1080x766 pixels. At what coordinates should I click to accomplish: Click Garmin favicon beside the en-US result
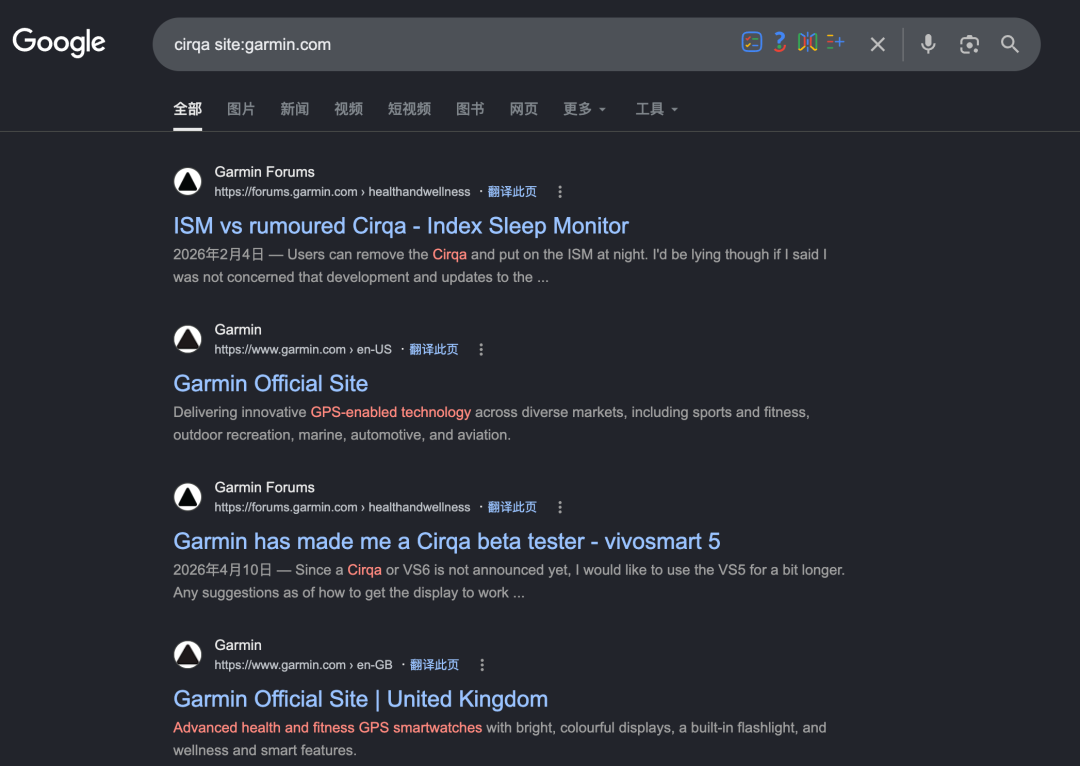[187, 339]
